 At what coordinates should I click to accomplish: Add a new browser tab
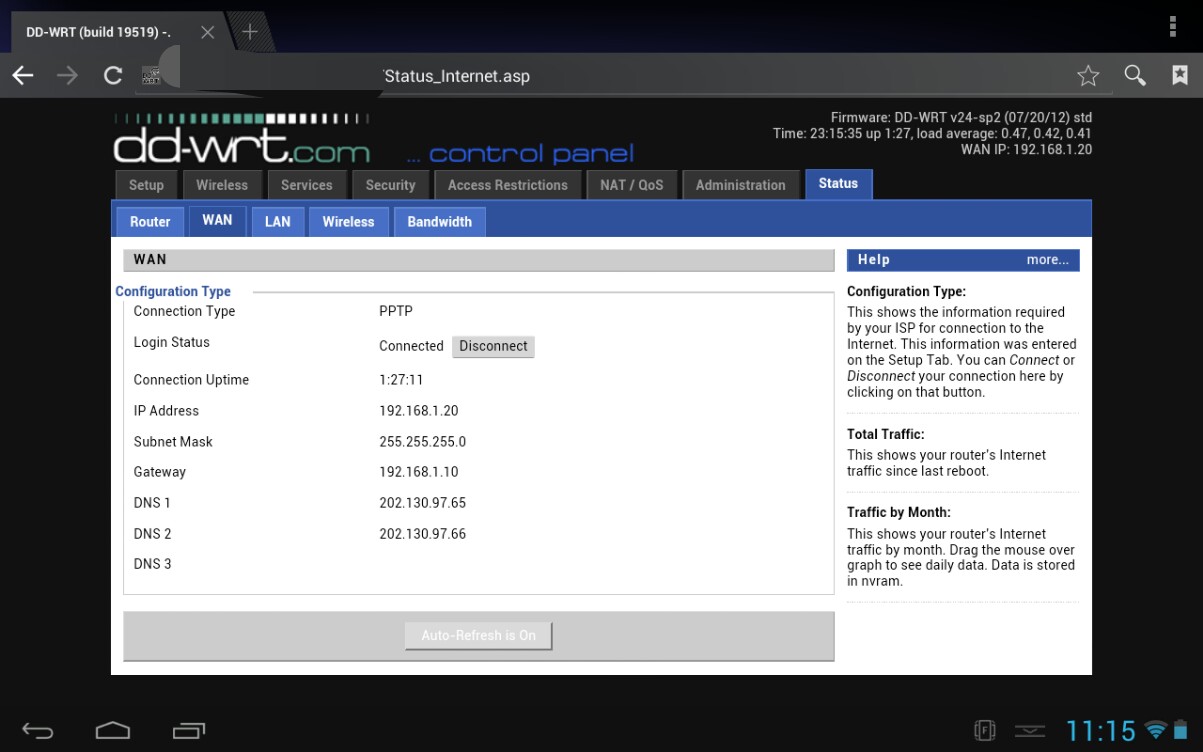point(250,31)
